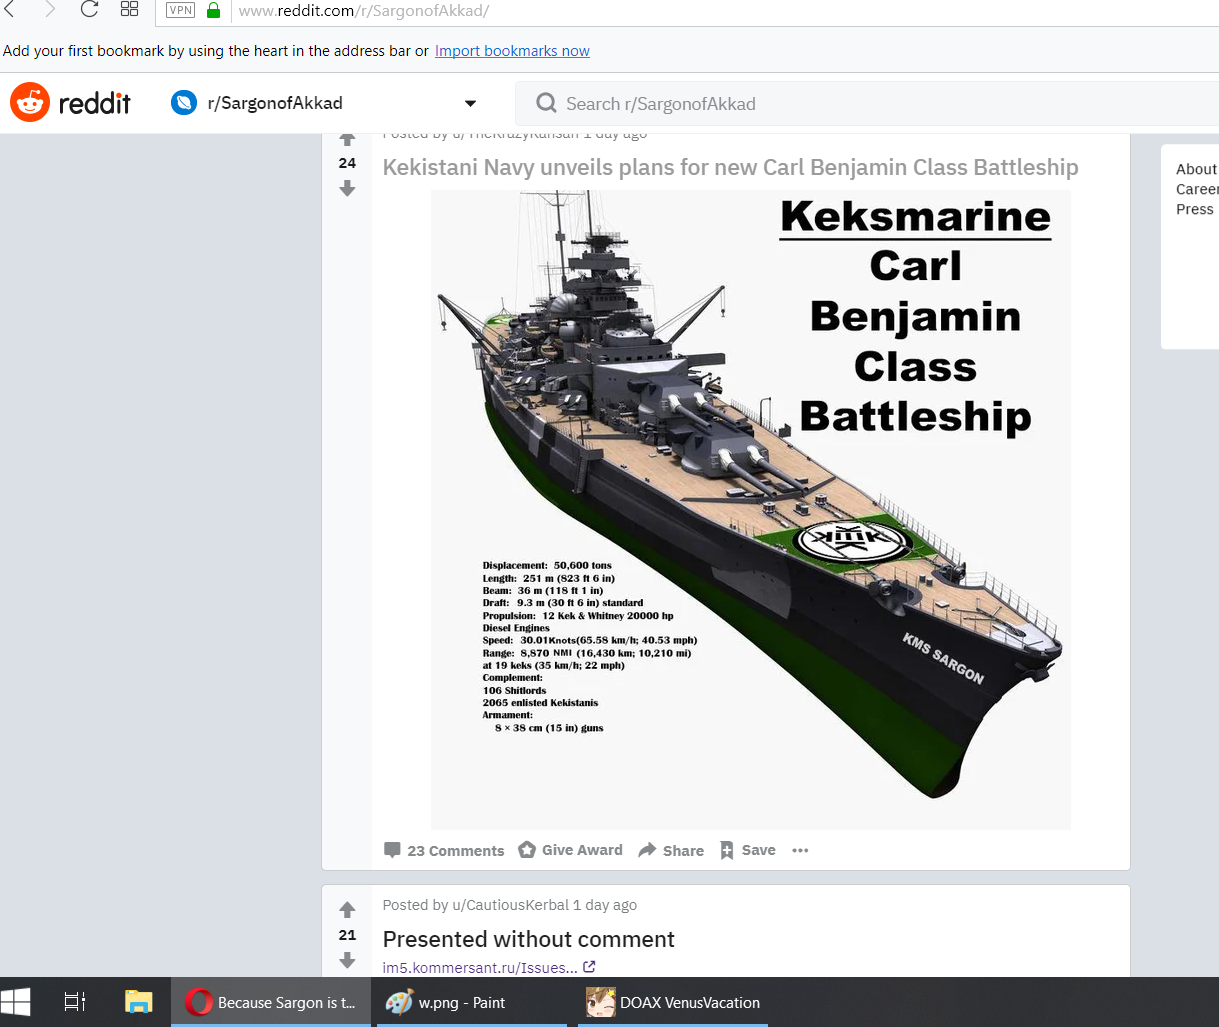Open File Explorer from the taskbar
The height and width of the screenshot is (1027, 1219).
point(138,1002)
